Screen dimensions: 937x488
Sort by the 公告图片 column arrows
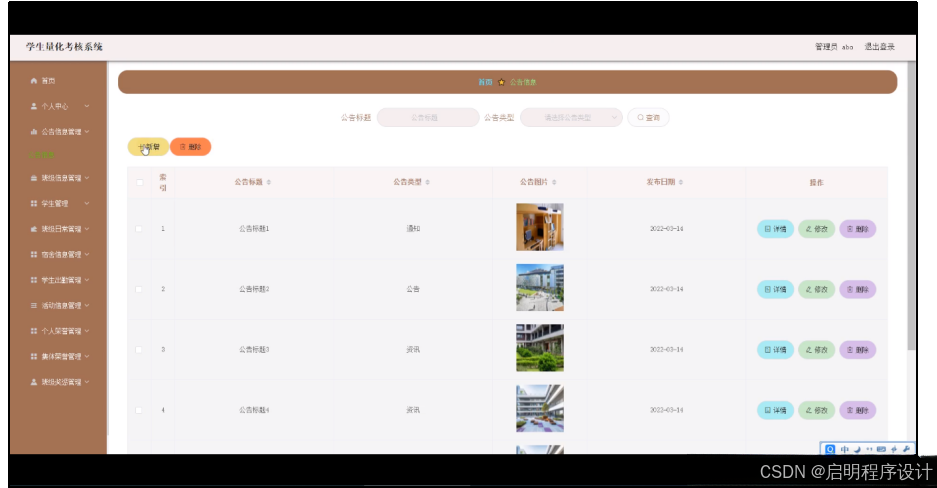point(555,182)
